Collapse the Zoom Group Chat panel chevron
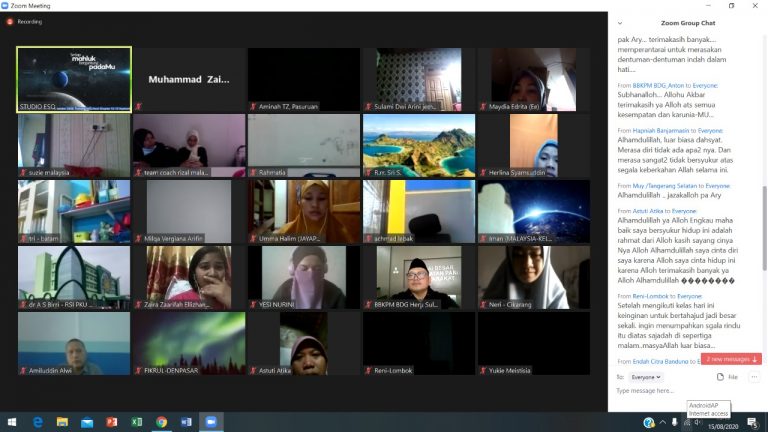The height and width of the screenshot is (432, 768). pos(620,21)
